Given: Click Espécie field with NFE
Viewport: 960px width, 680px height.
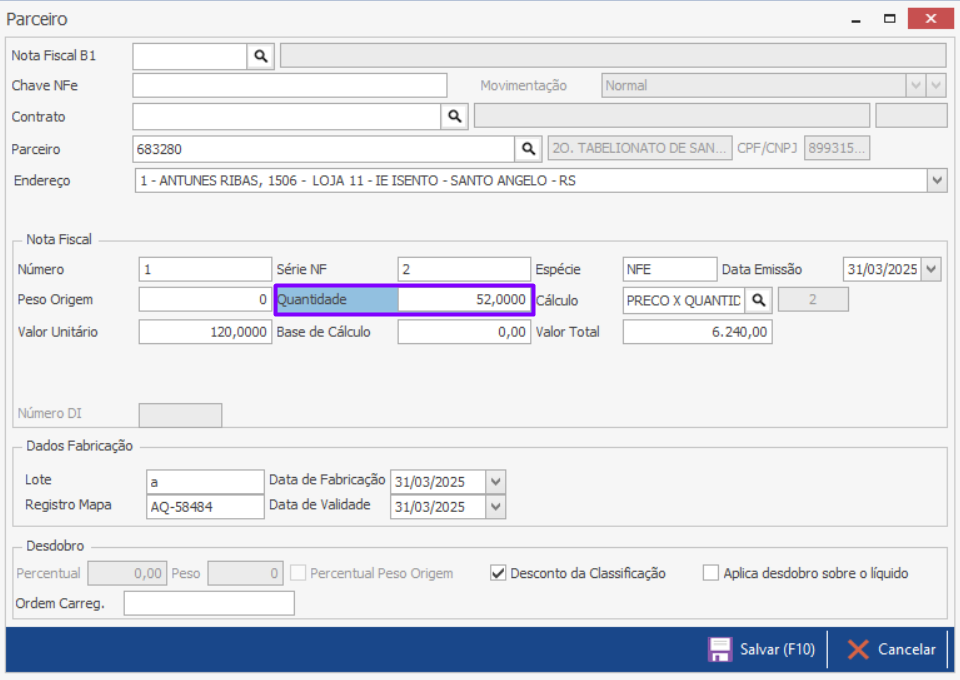Looking at the screenshot, I should point(670,269).
